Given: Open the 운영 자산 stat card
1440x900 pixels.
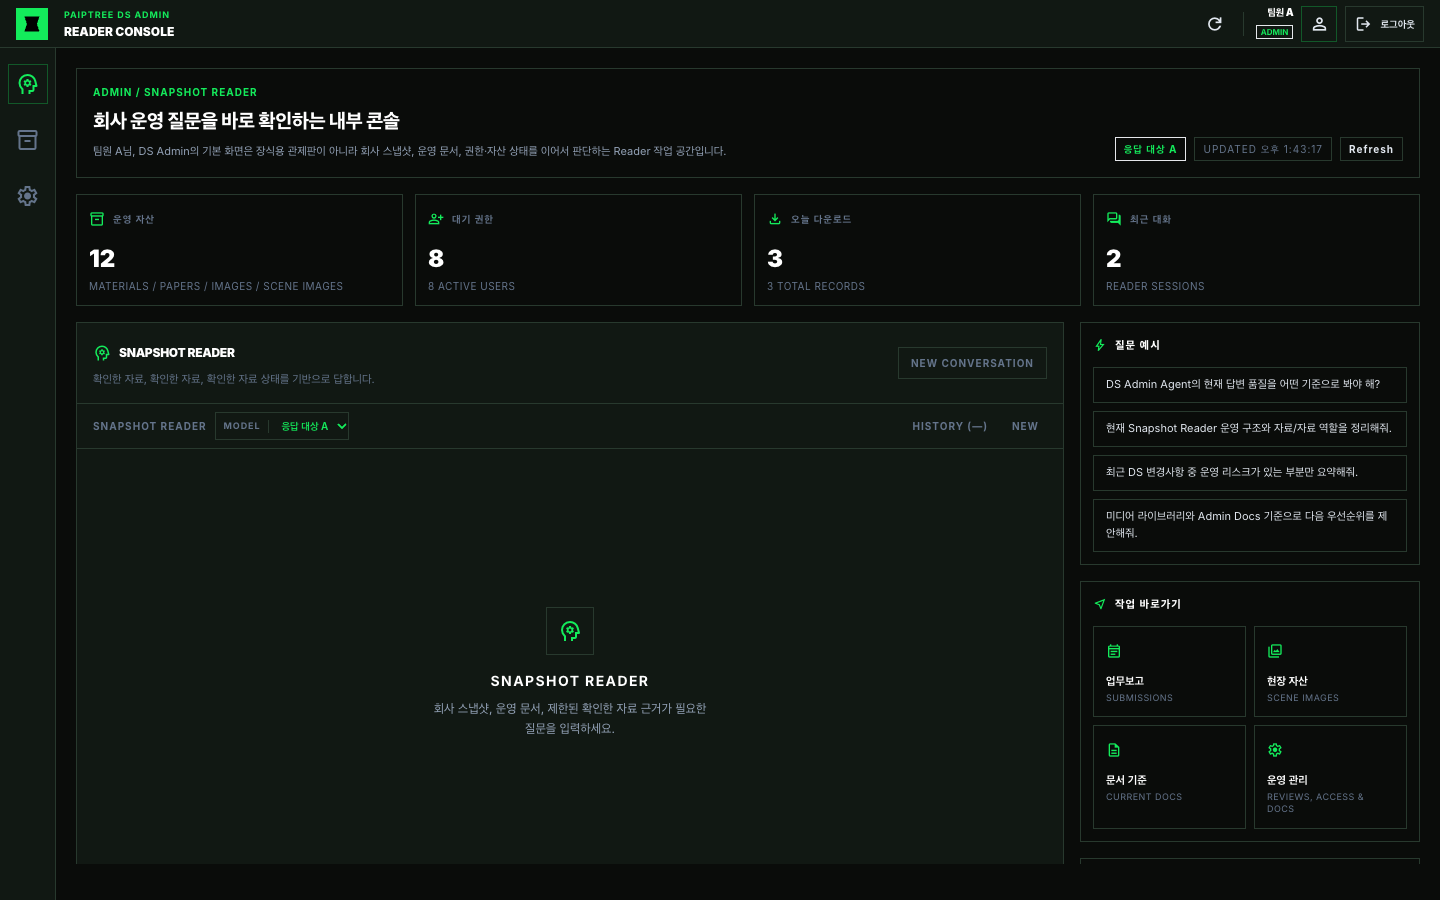Looking at the screenshot, I should pos(239,250).
